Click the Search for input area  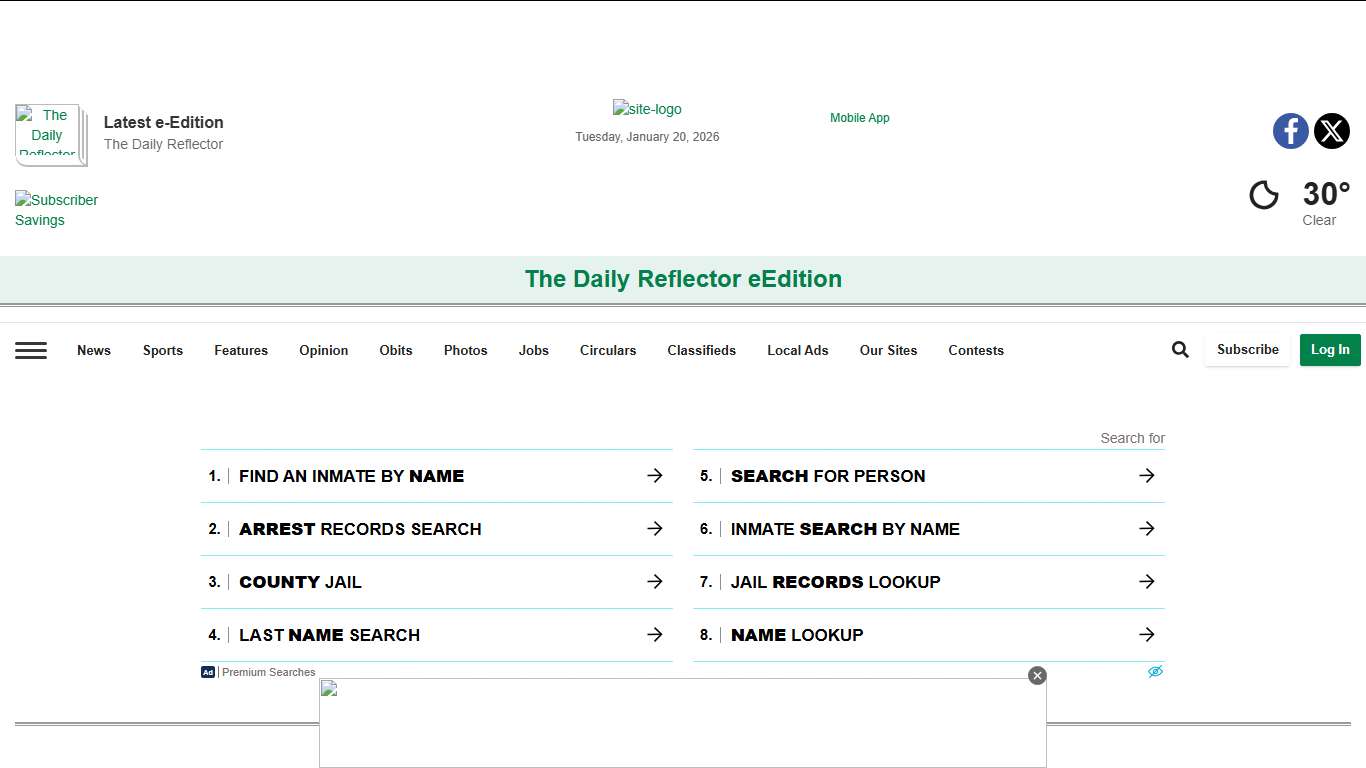[1131, 438]
